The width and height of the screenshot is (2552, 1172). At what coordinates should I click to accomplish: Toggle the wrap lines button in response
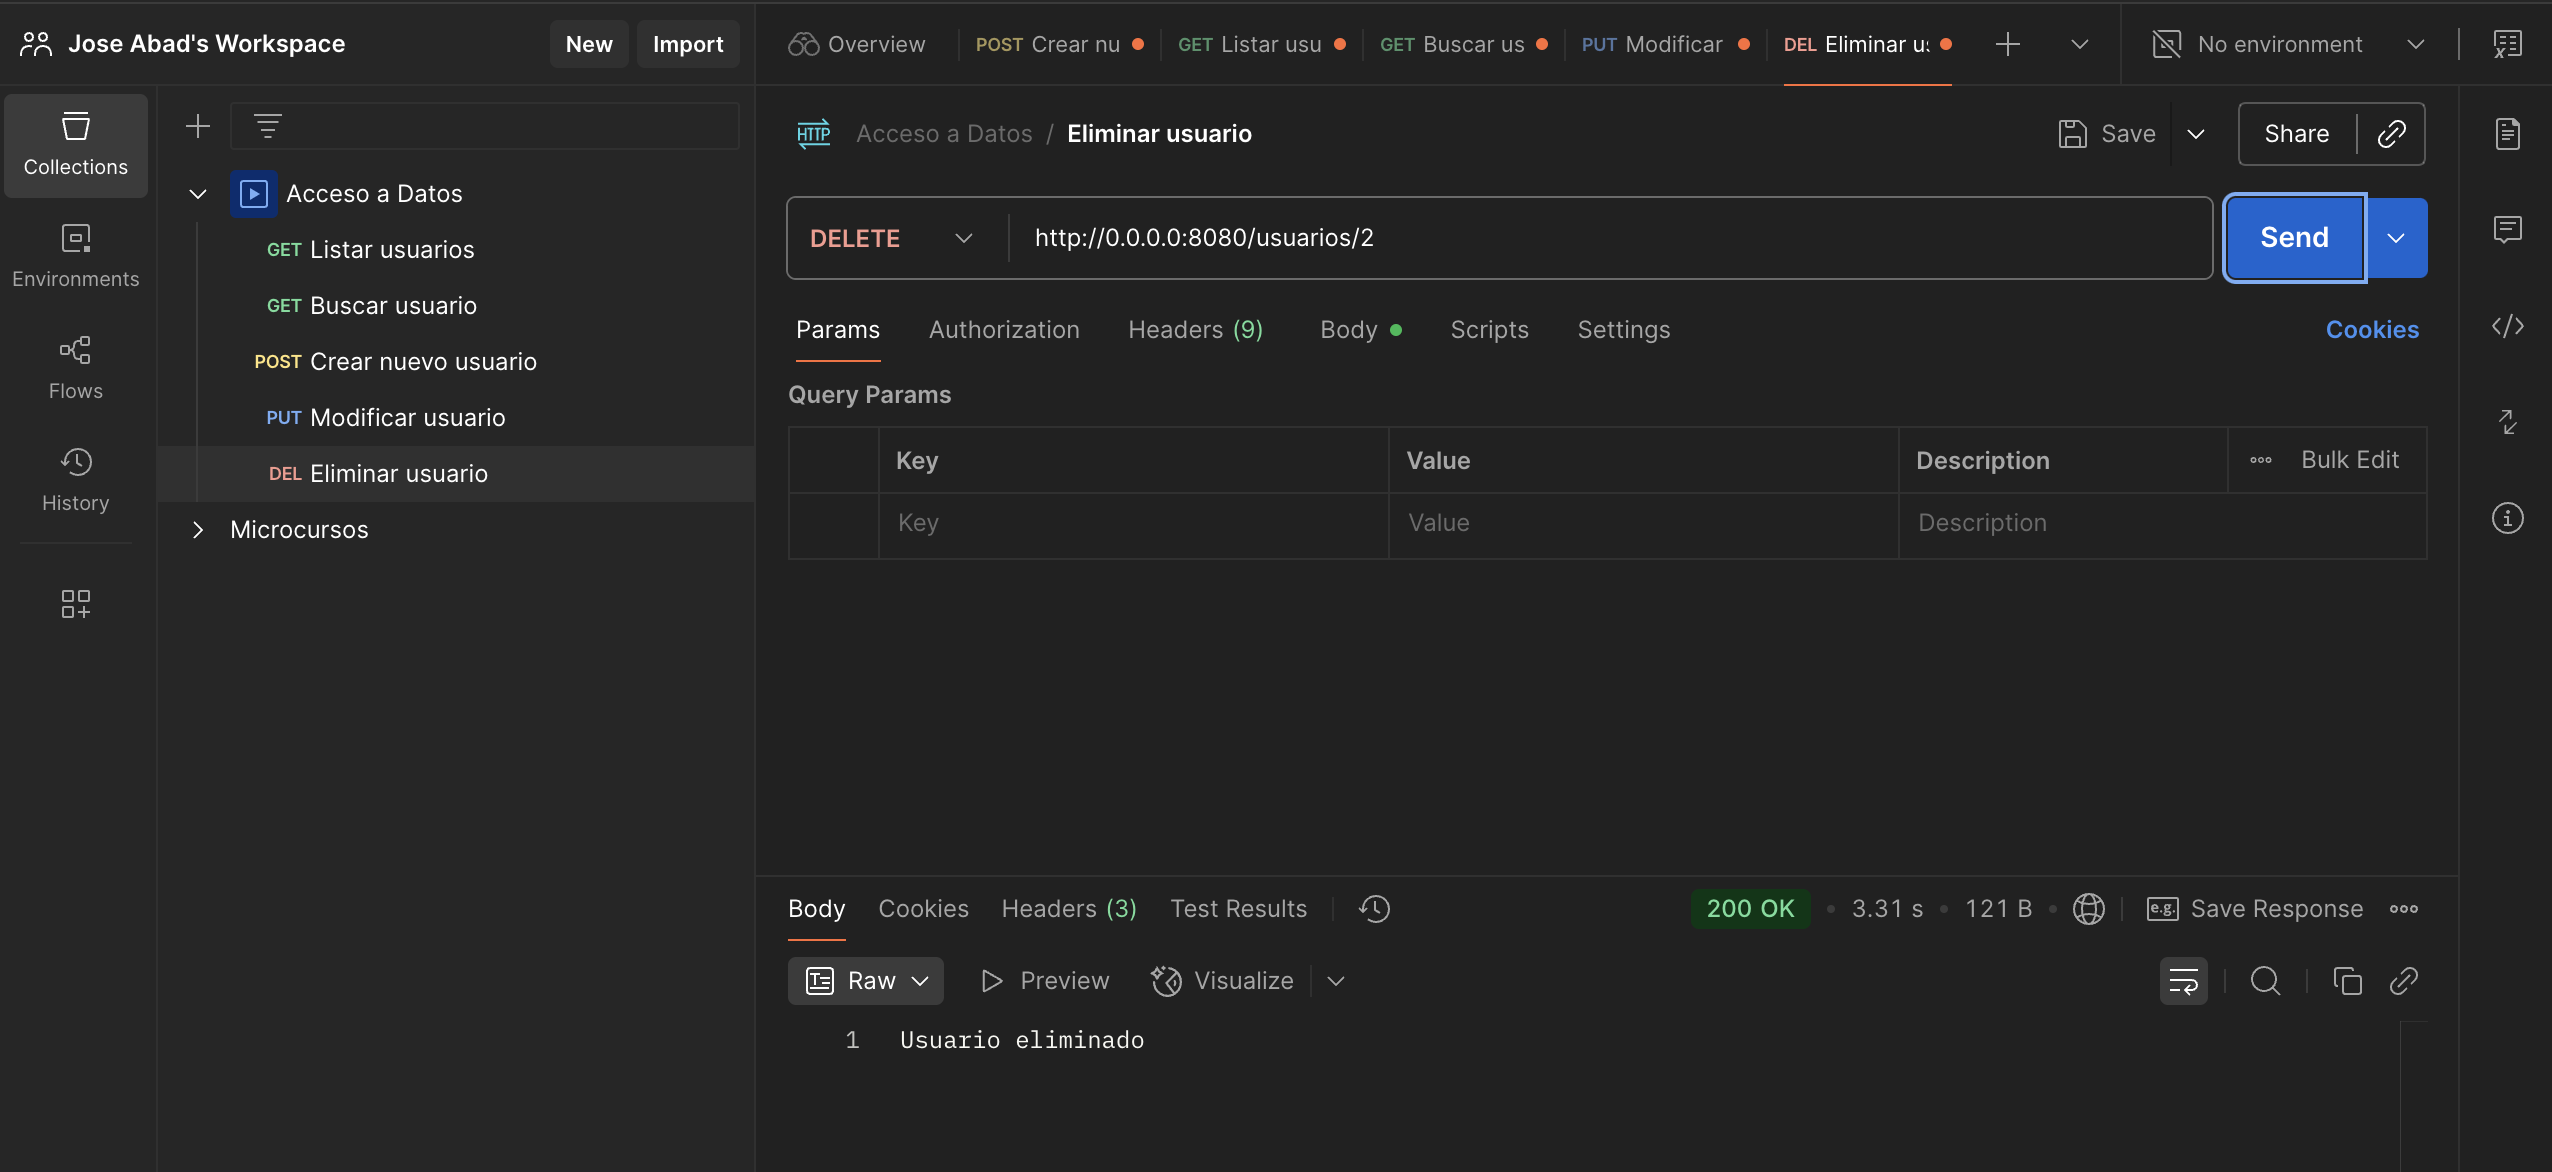coord(2183,981)
